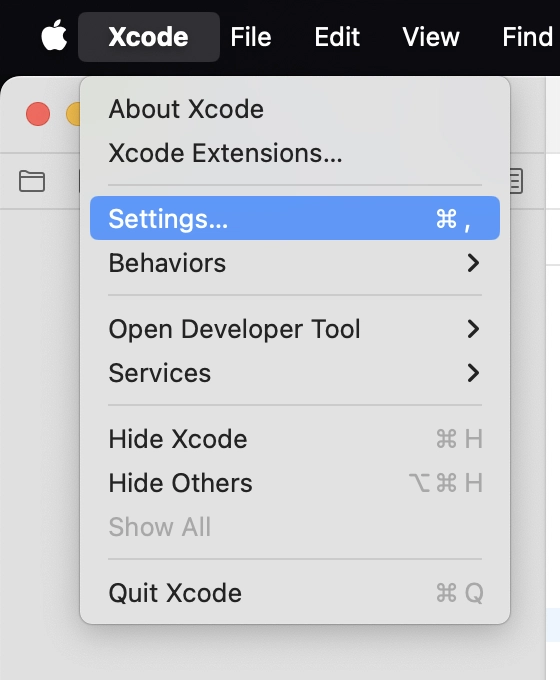Image resolution: width=560 pixels, height=680 pixels.
Task: Close the window with red button
Action: pyautogui.click(x=38, y=114)
